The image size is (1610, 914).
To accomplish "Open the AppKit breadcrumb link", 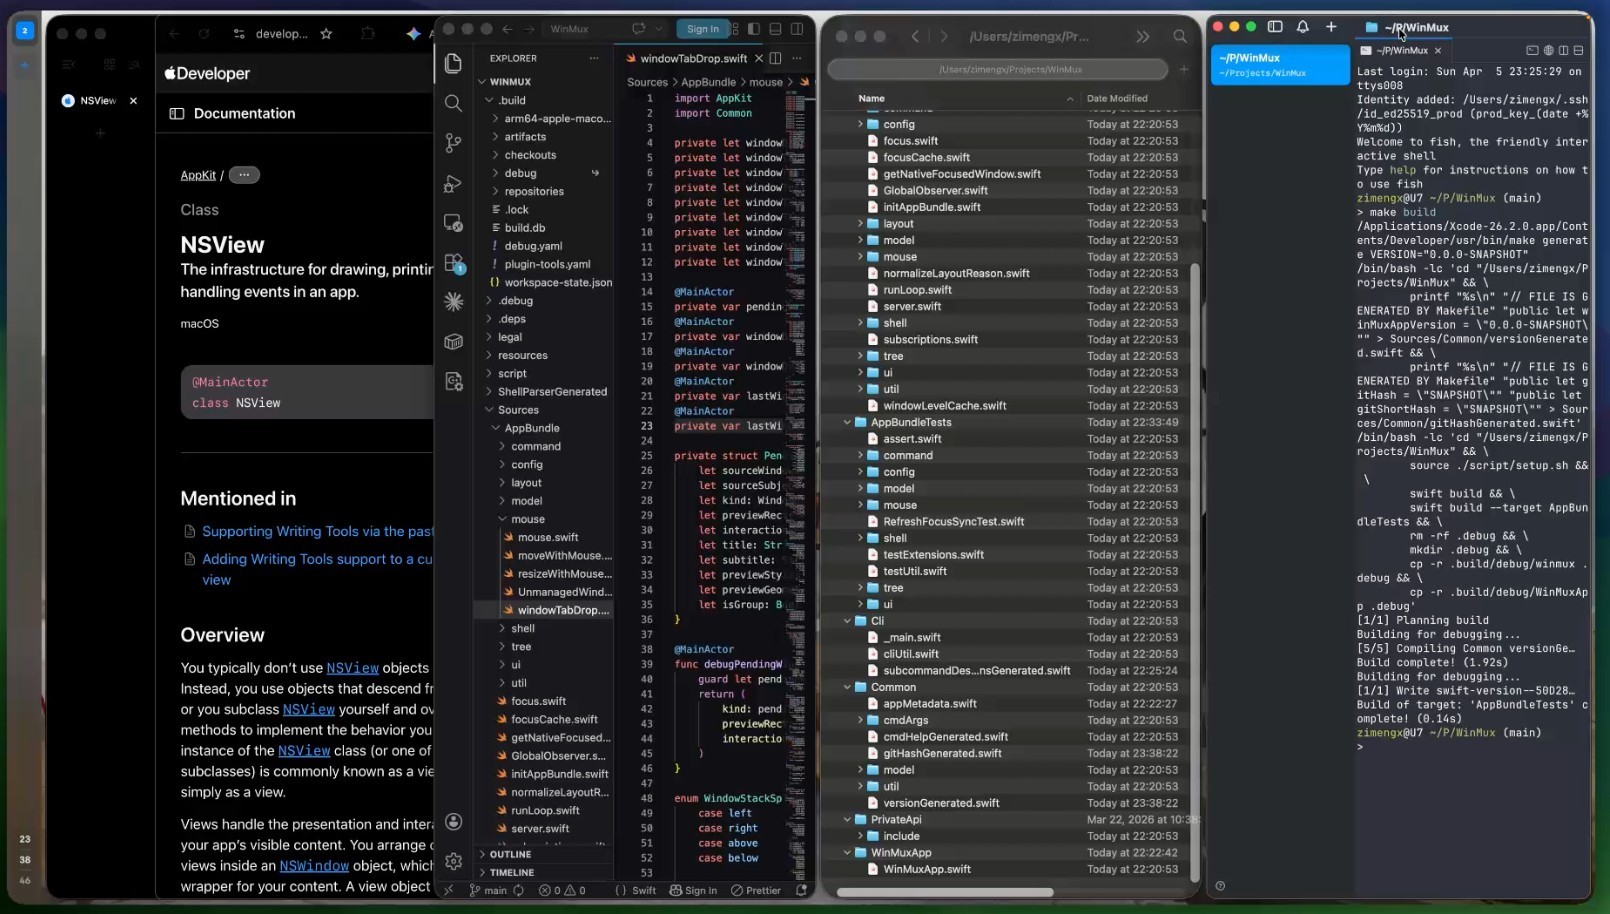I will (198, 175).
